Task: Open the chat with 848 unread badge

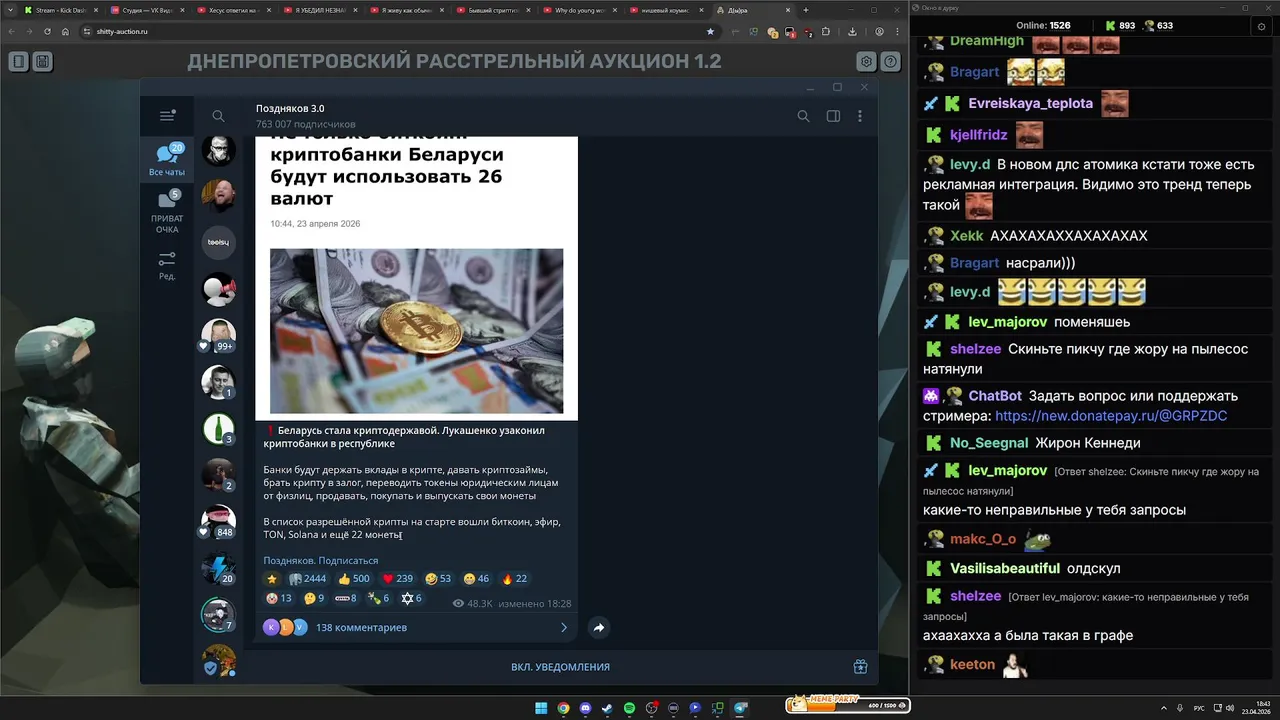Action: [x=218, y=522]
